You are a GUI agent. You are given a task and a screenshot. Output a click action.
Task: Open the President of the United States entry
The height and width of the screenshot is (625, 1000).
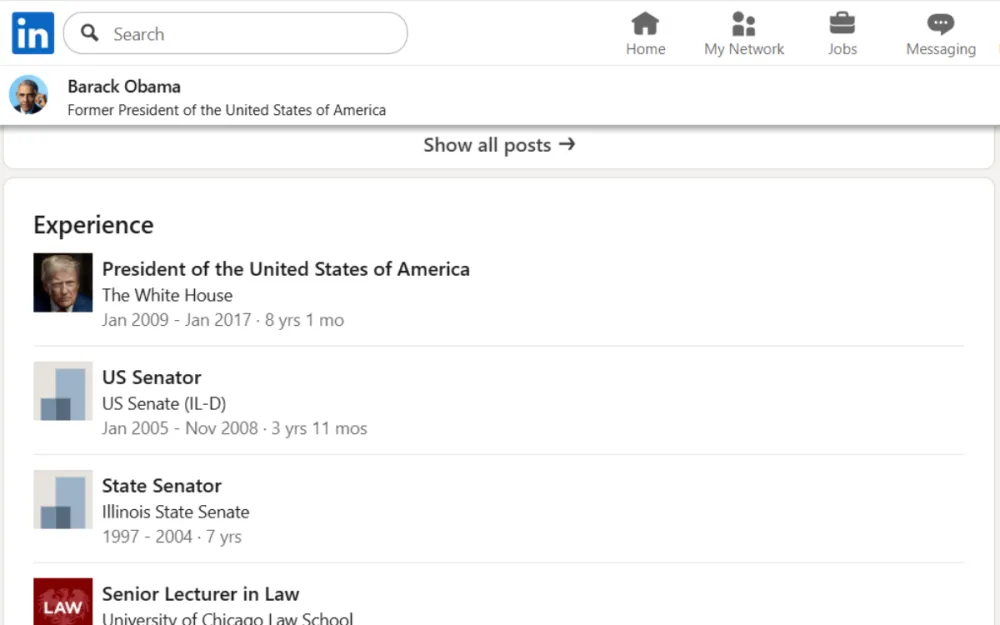286,269
